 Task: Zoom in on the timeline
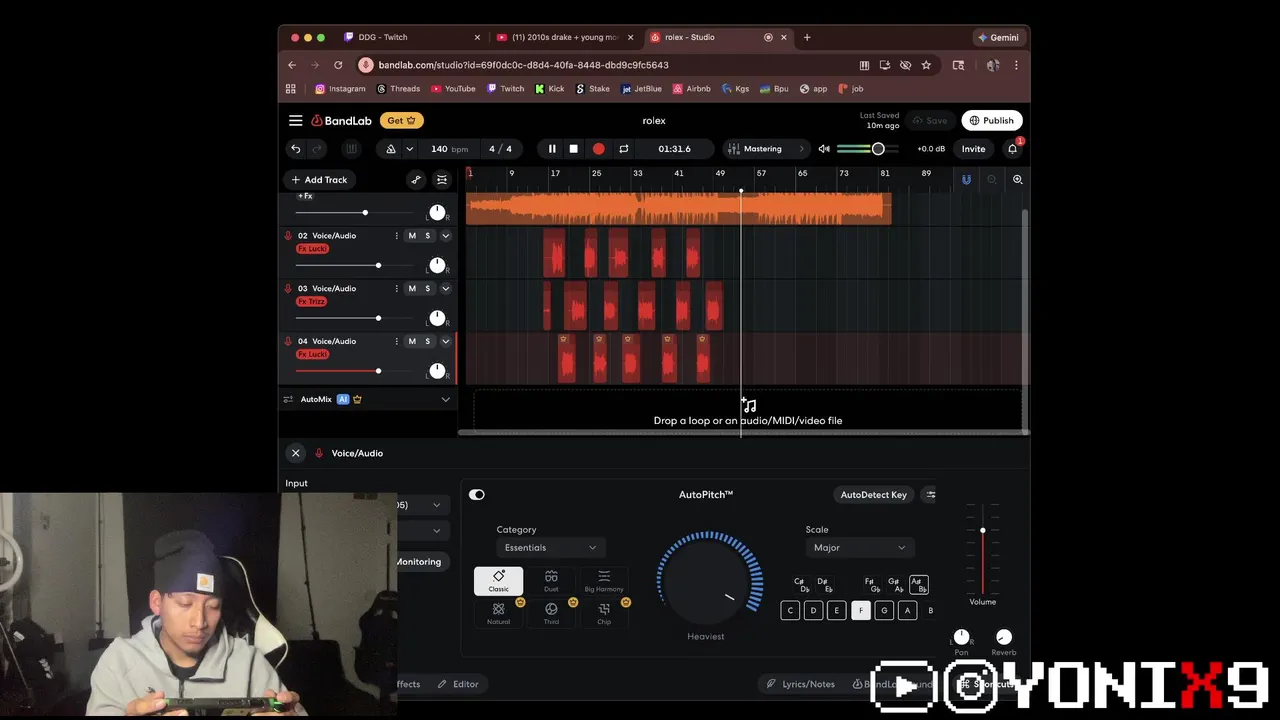[1017, 180]
